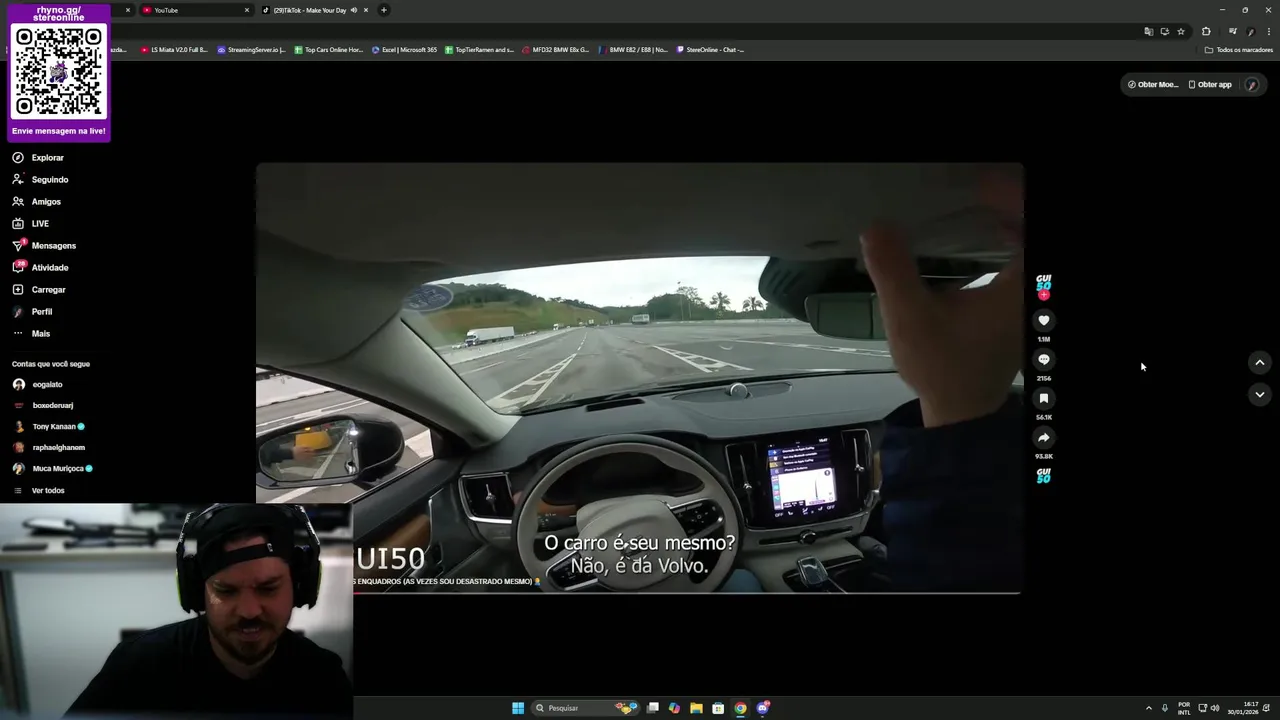Share the video with arrow icon
1280x720 pixels.
click(1043, 437)
